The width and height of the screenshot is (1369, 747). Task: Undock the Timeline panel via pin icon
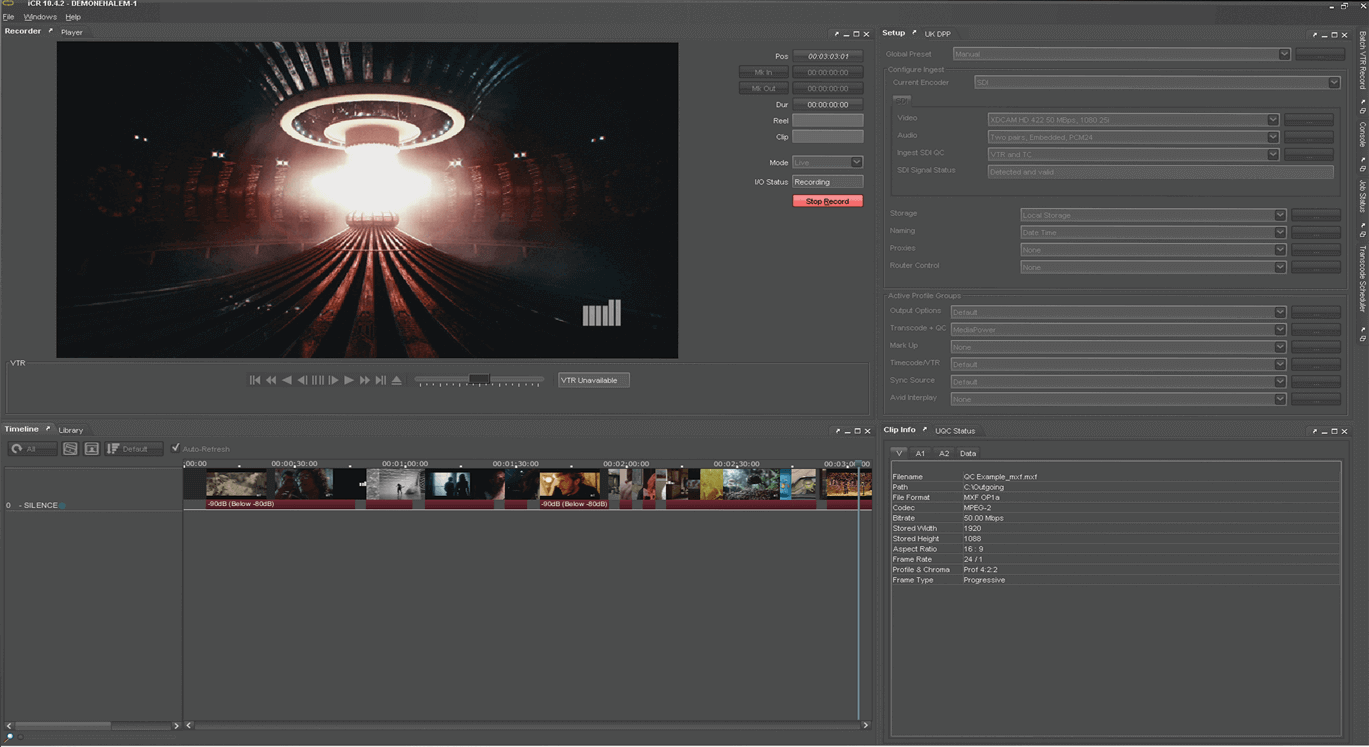pyautogui.click(x=48, y=429)
